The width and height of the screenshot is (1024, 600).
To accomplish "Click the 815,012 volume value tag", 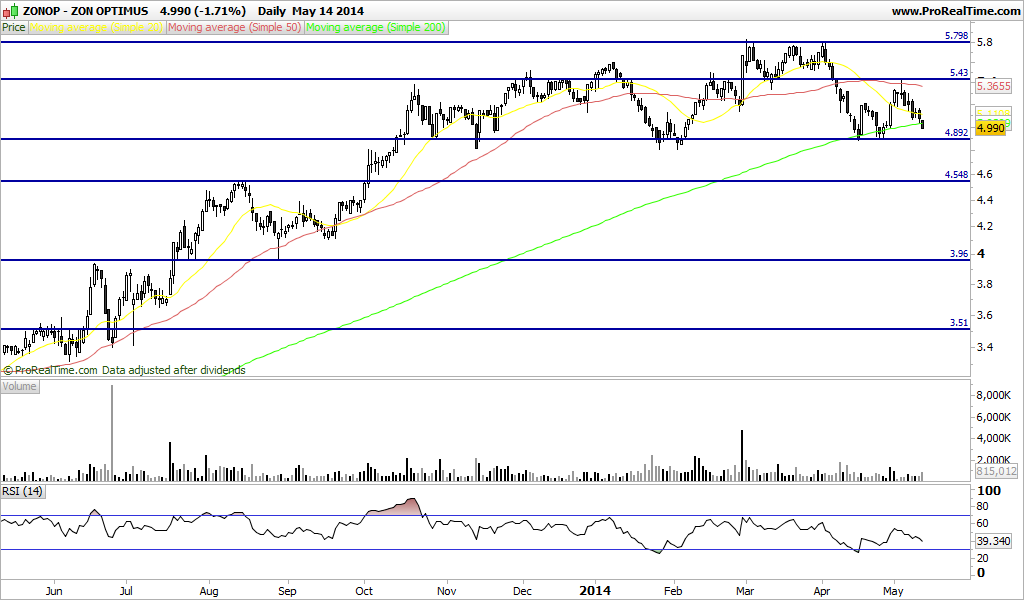I will pos(997,471).
